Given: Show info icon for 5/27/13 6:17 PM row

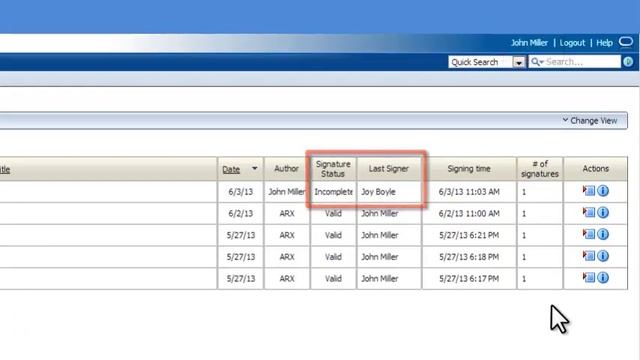Looking at the screenshot, I should 603,278.
